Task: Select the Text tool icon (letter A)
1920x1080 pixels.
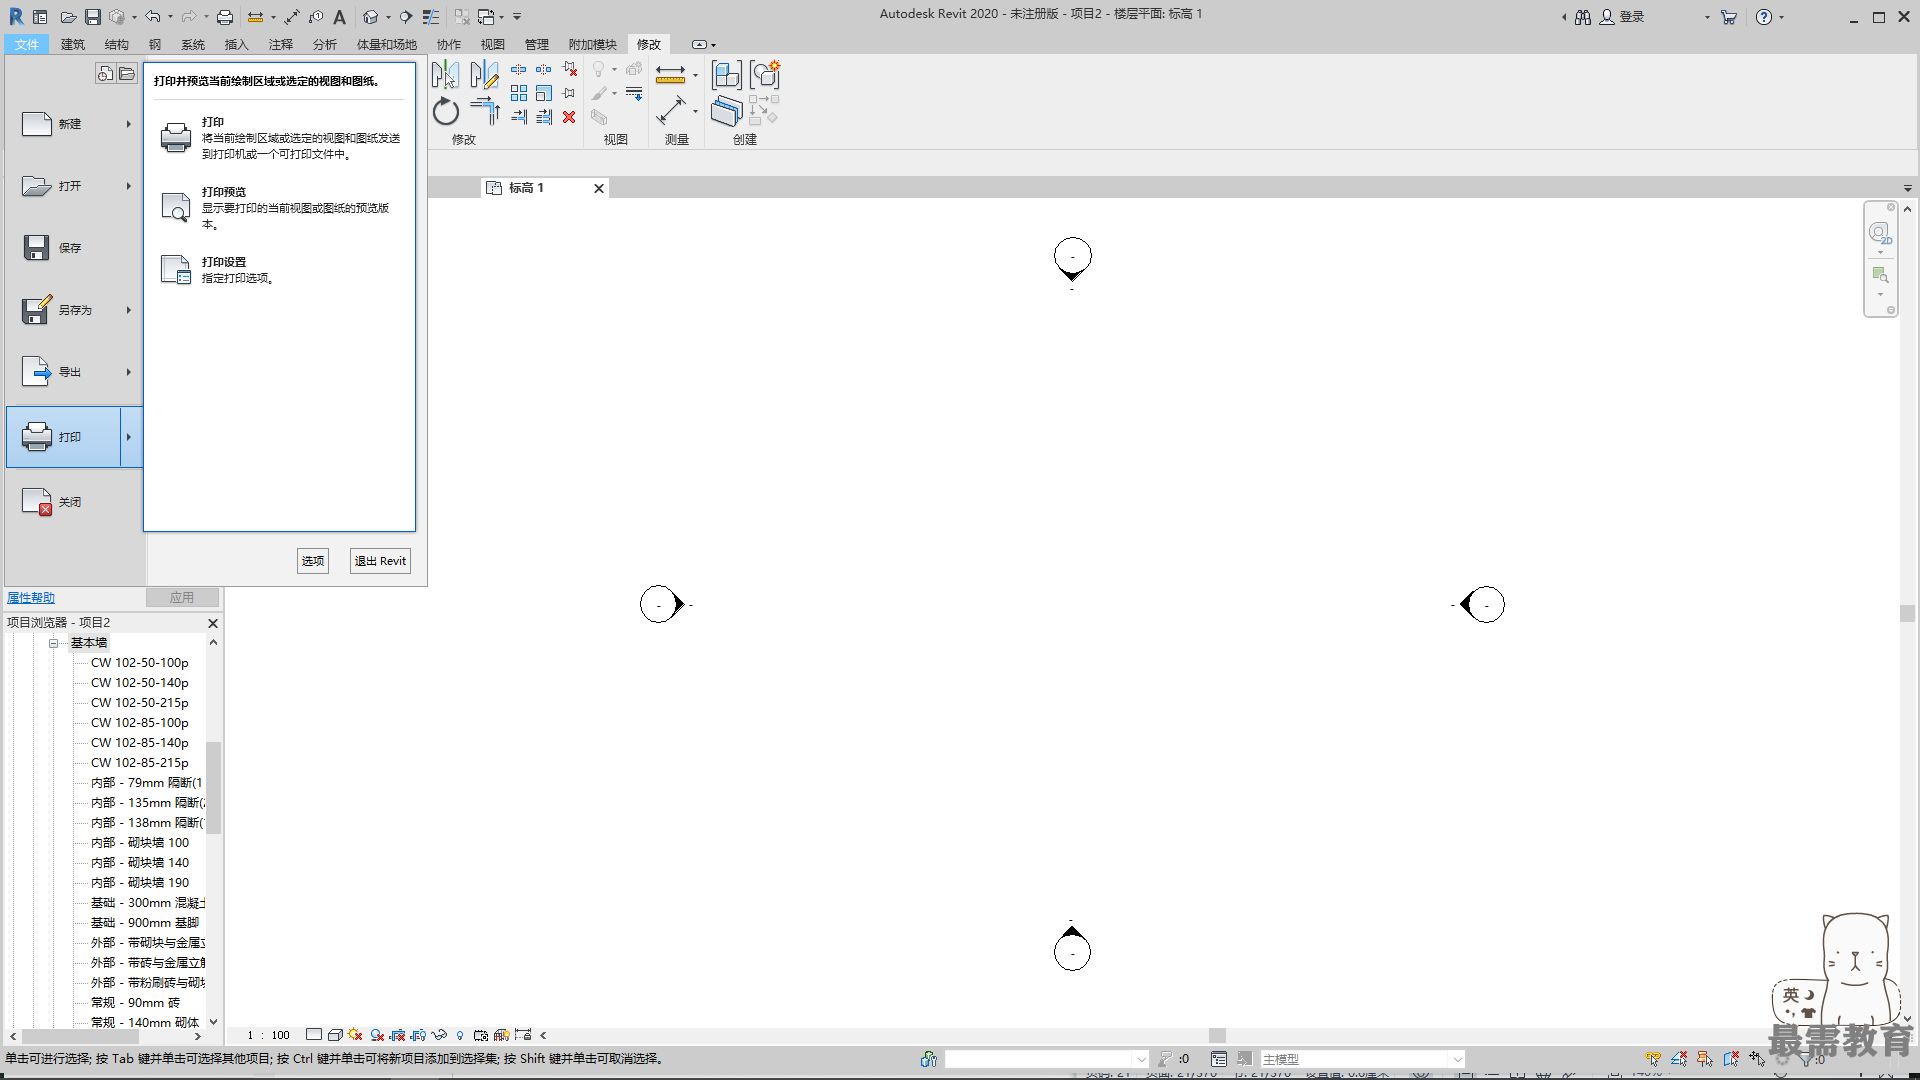Action: pyautogui.click(x=340, y=16)
